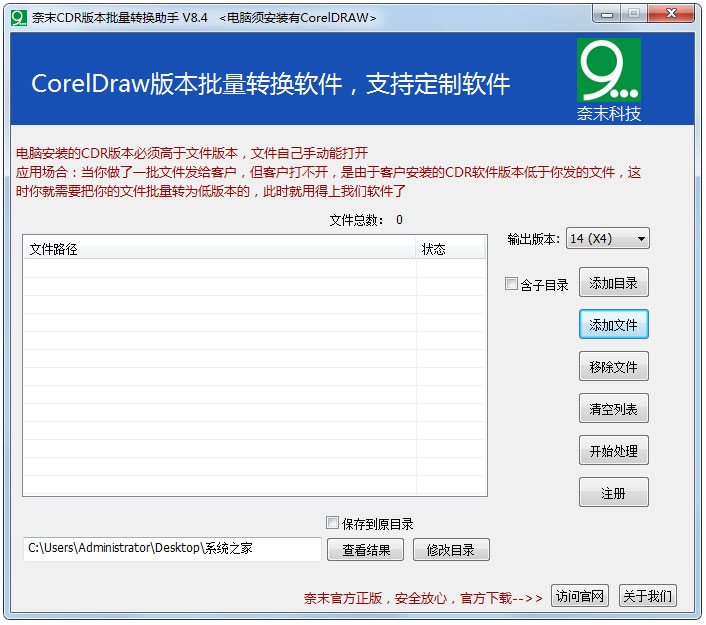
Task: Start conversion with 开始处理
Action: (613, 451)
